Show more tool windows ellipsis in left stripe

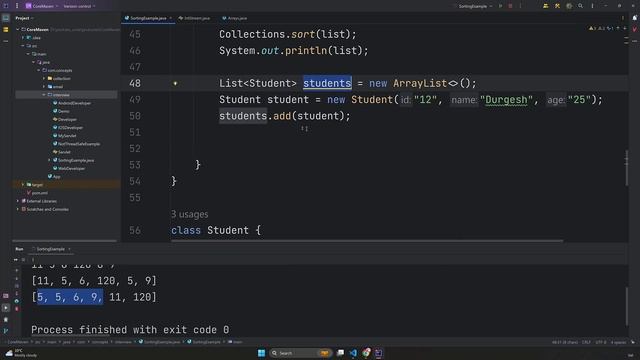(6, 41)
